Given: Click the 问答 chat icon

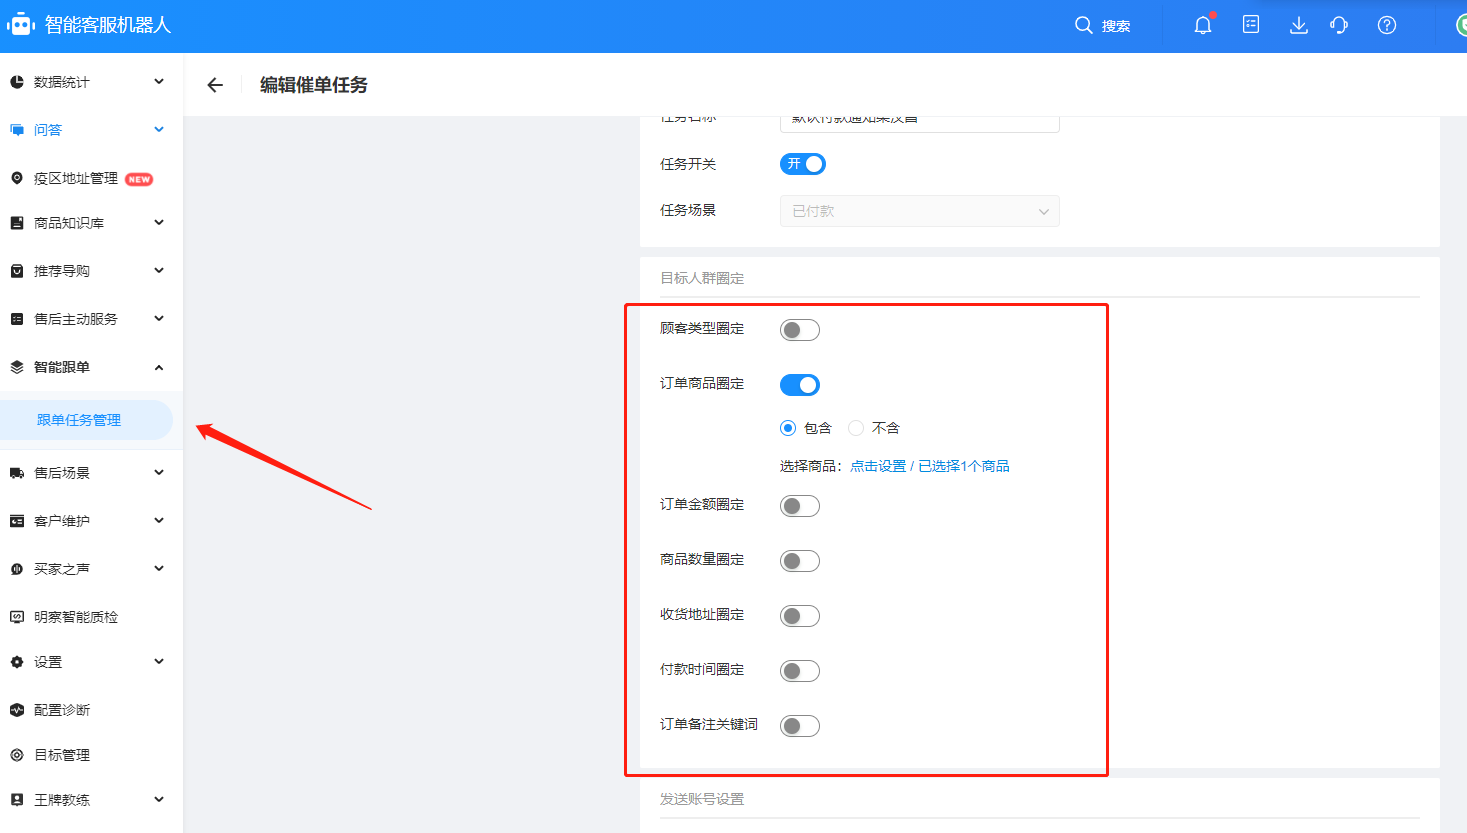Looking at the screenshot, I should pyautogui.click(x=17, y=130).
